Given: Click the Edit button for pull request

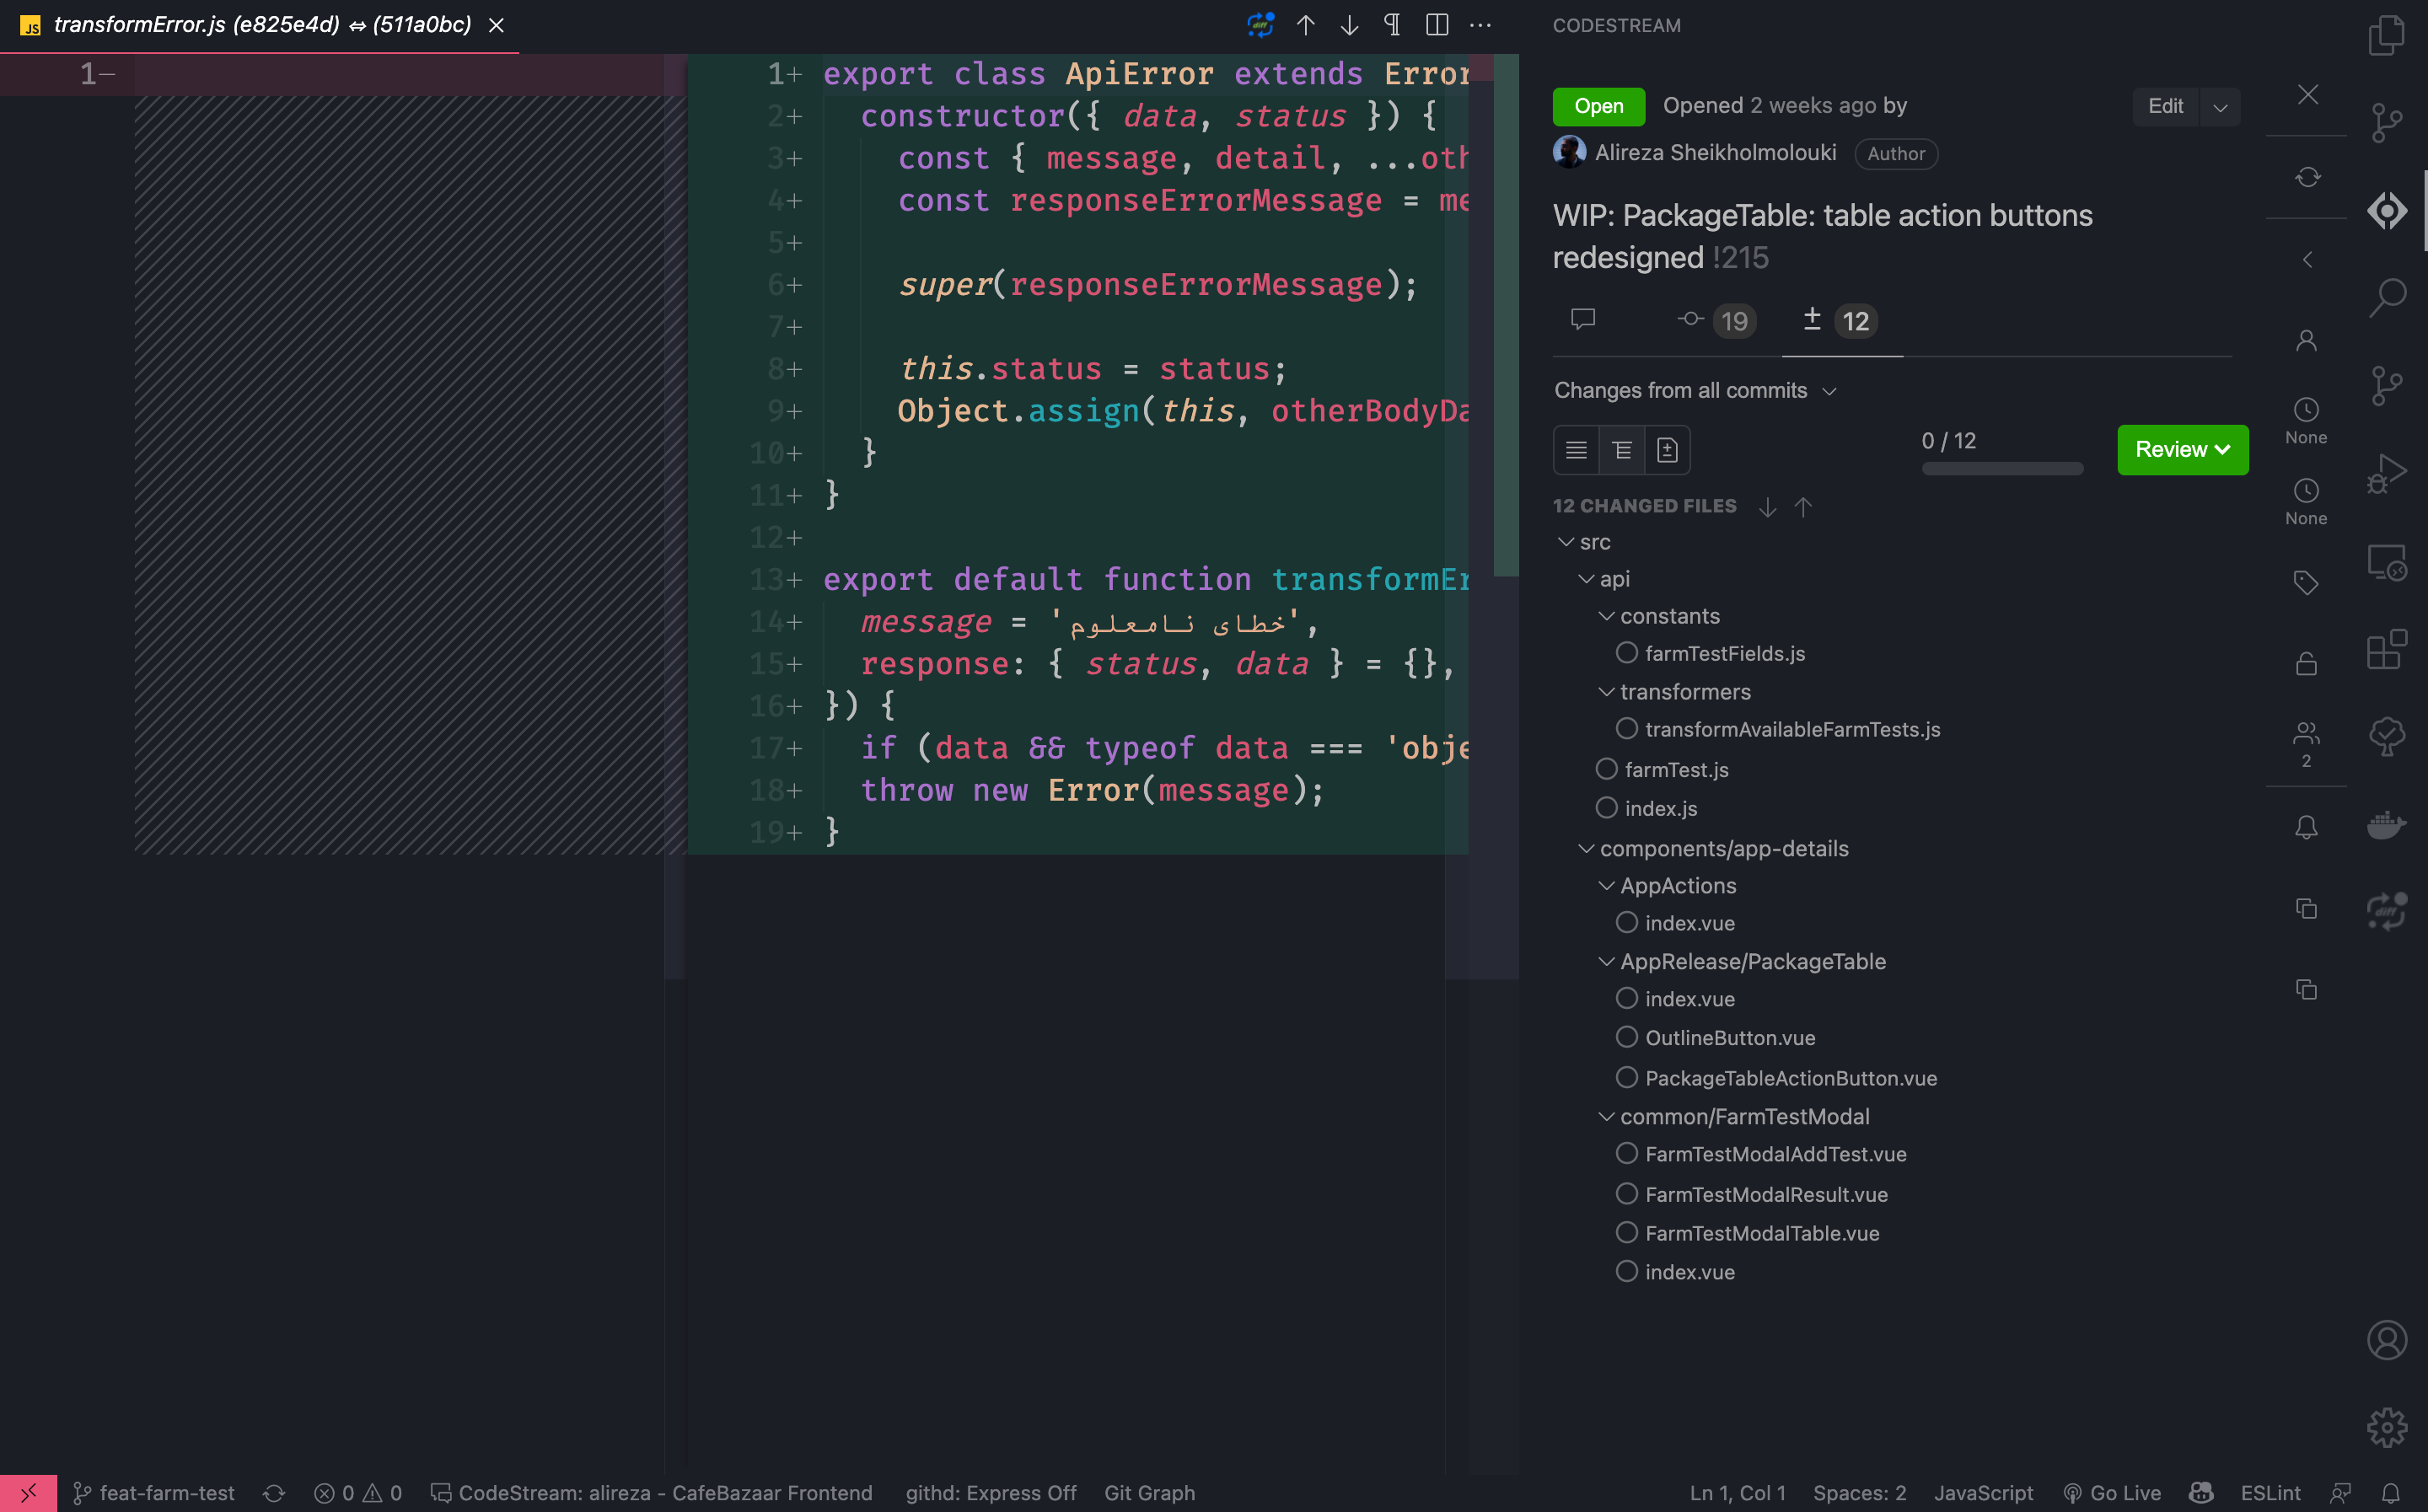Looking at the screenshot, I should [2165, 106].
